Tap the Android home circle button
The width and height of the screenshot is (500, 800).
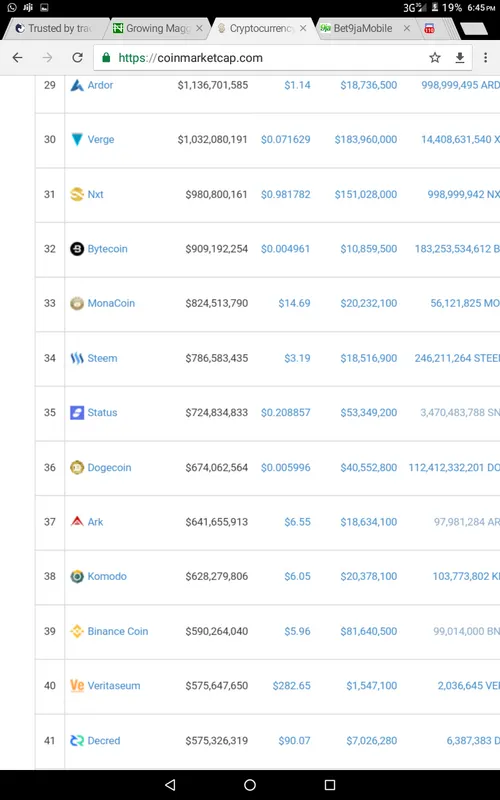pyautogui.click(x=250, y=785)
